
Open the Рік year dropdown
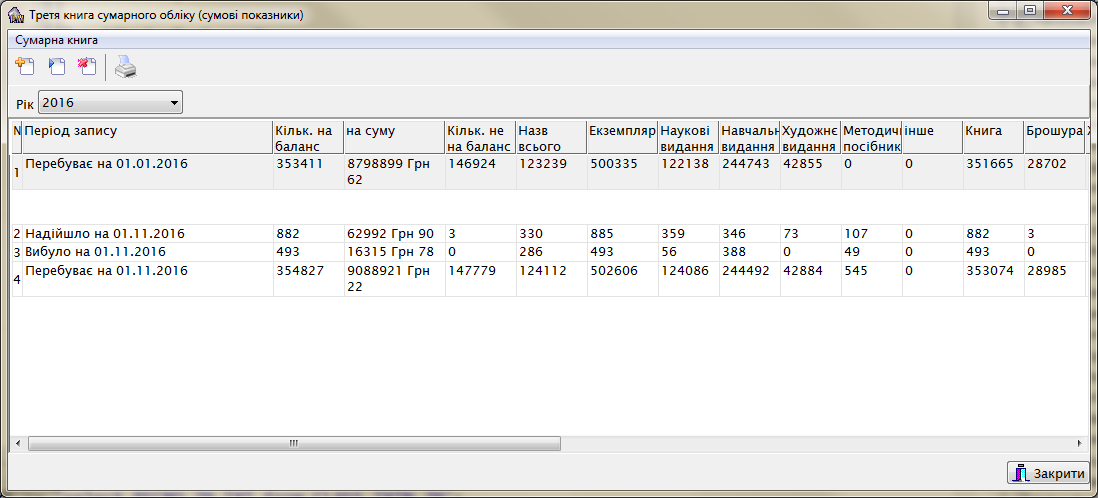coord(175,102)
